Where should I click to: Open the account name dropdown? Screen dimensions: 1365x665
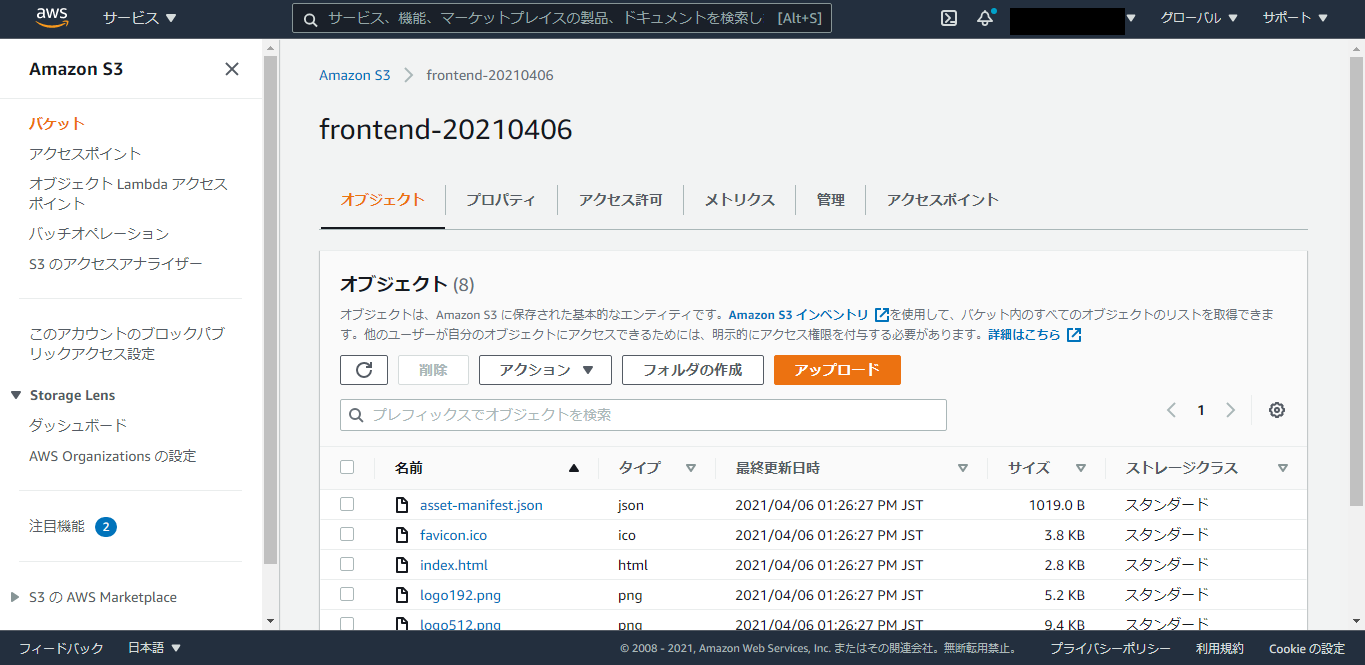[1073, 18]
